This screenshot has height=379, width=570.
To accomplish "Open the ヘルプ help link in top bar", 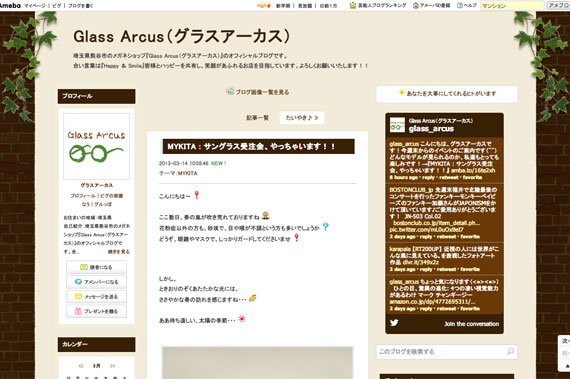I will point(467,5).
